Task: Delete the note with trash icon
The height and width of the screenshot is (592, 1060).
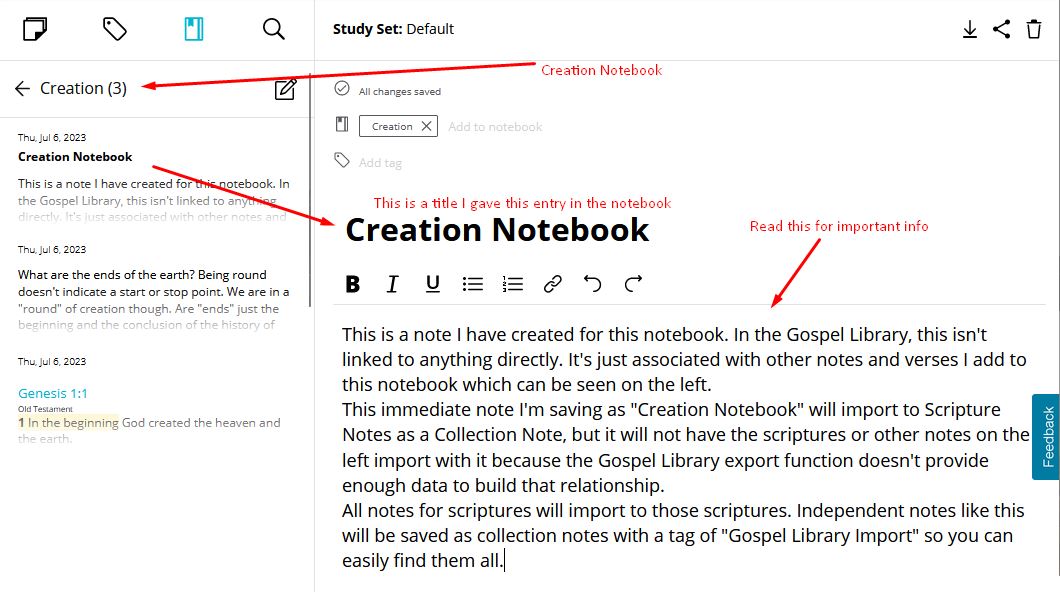Action: [1034, 30]
